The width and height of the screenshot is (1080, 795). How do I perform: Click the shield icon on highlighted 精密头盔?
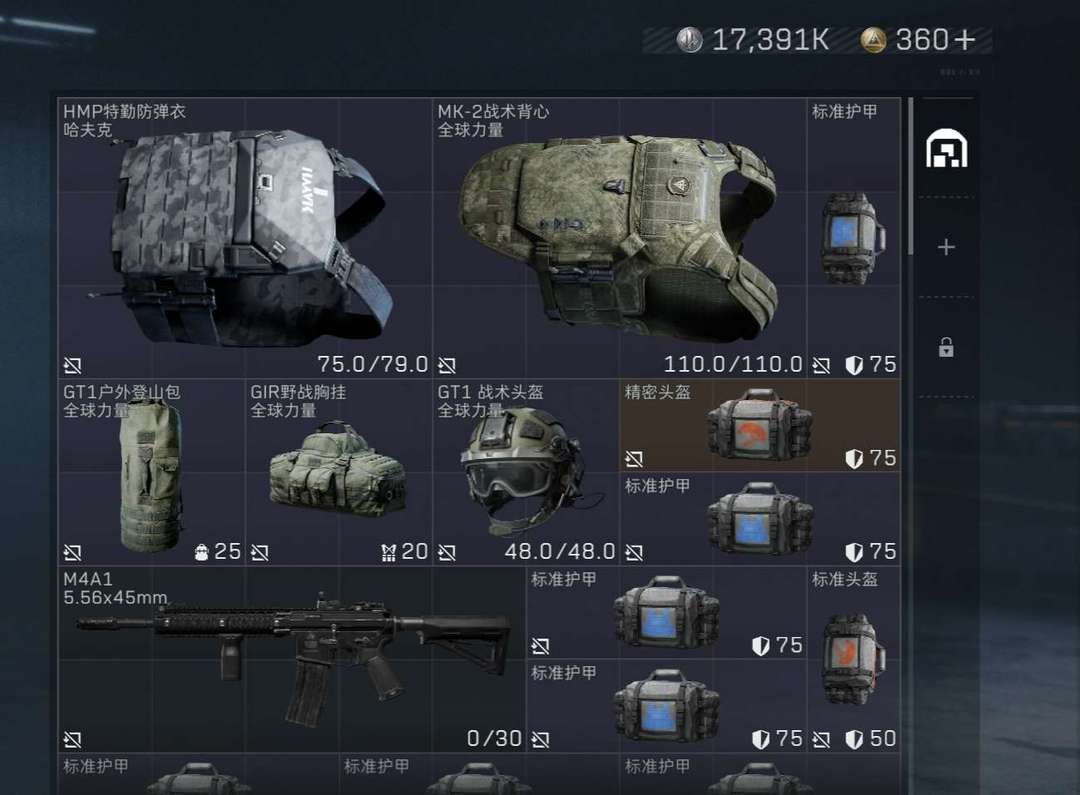pyautogui.click(x=854, y=459)
